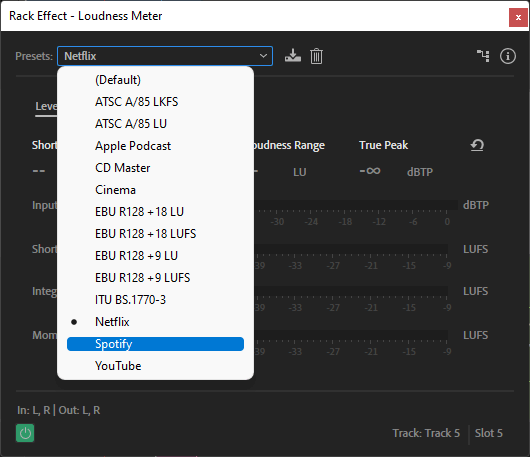Screen dimensions: 530x457
Task: Select the checked Netflix preset entry
Action: pyautogui.click(x=155, y=322)
